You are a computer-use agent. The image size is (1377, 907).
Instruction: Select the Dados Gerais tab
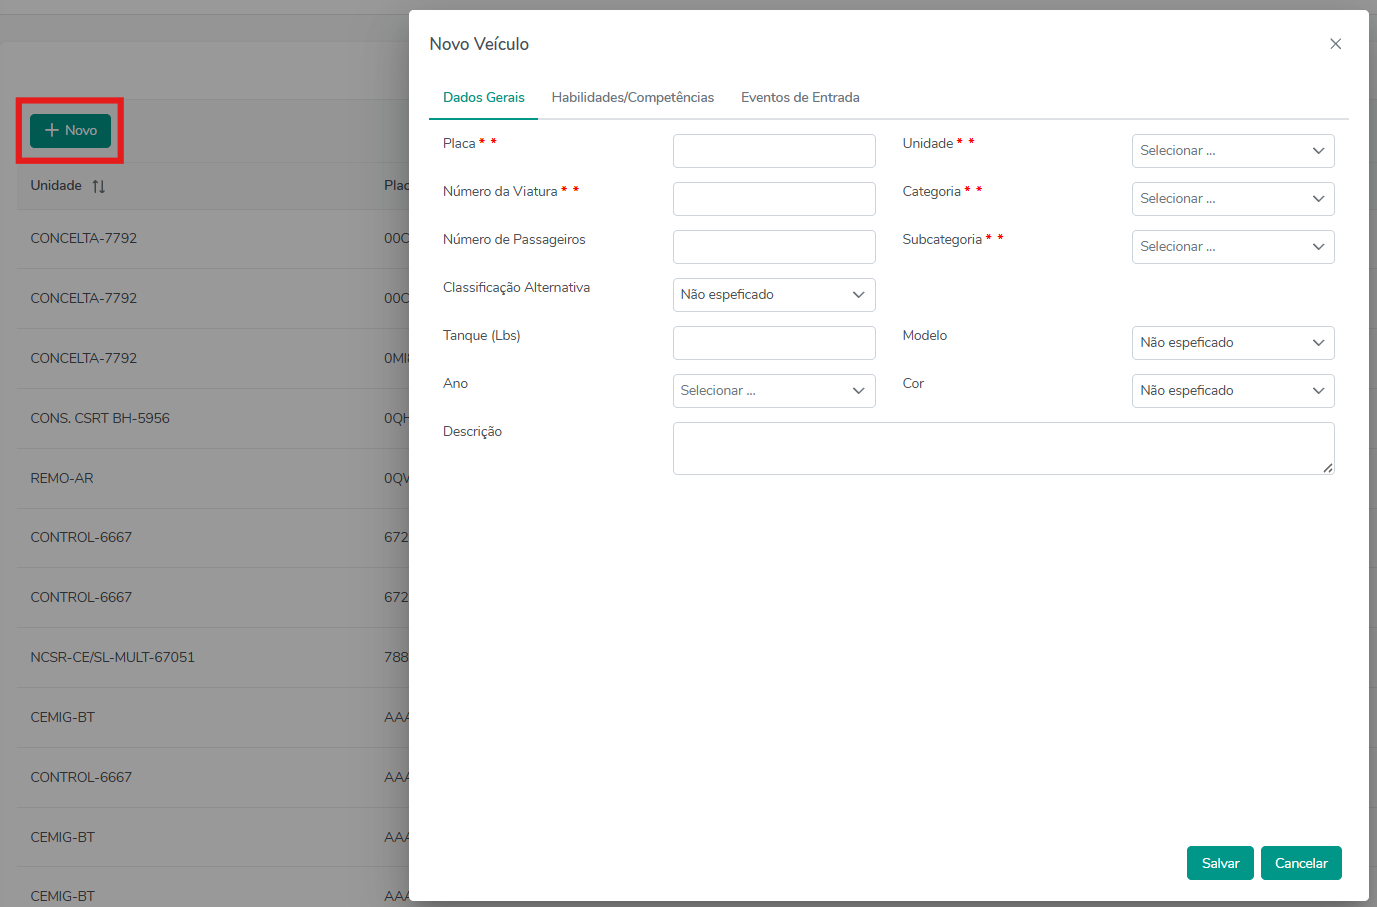[484, 98]
